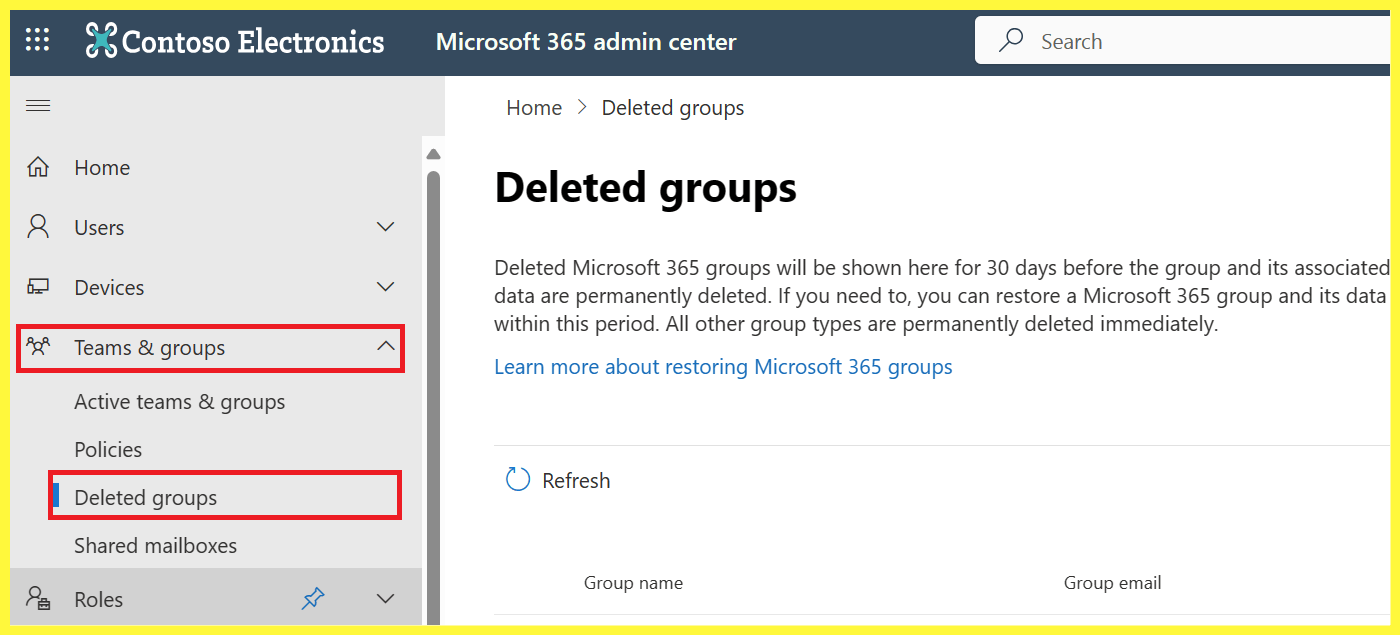Open the Microsoft 365 app launcher
The image size is (1400, 635).
(37, 41)
